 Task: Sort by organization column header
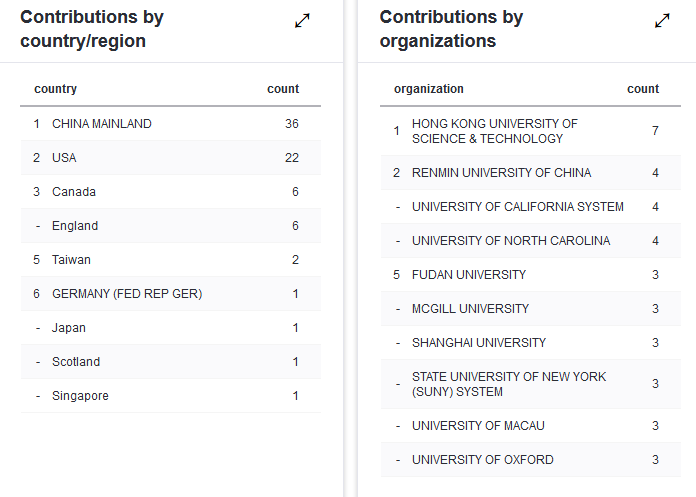[429, 89]
